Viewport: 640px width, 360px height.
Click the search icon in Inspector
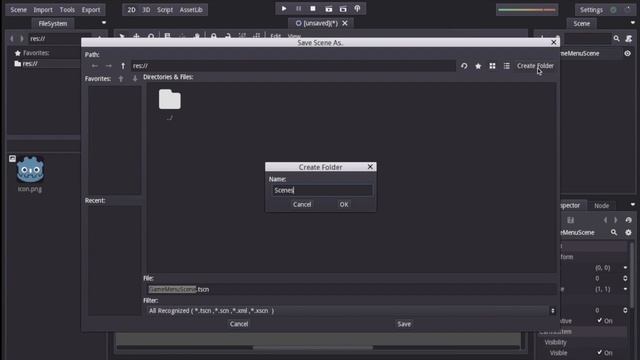(x=614, y=232)
